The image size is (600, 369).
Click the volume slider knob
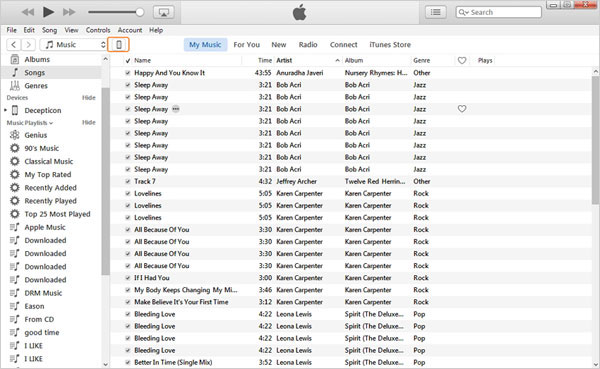[x=140, y=12]
